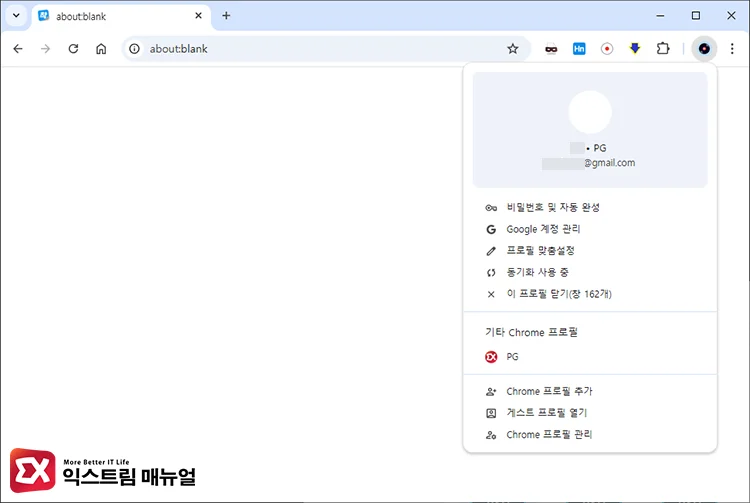The image size is (750, 503).
Task: Click the pencil icon for profile customization
Action: coord(491,251)
